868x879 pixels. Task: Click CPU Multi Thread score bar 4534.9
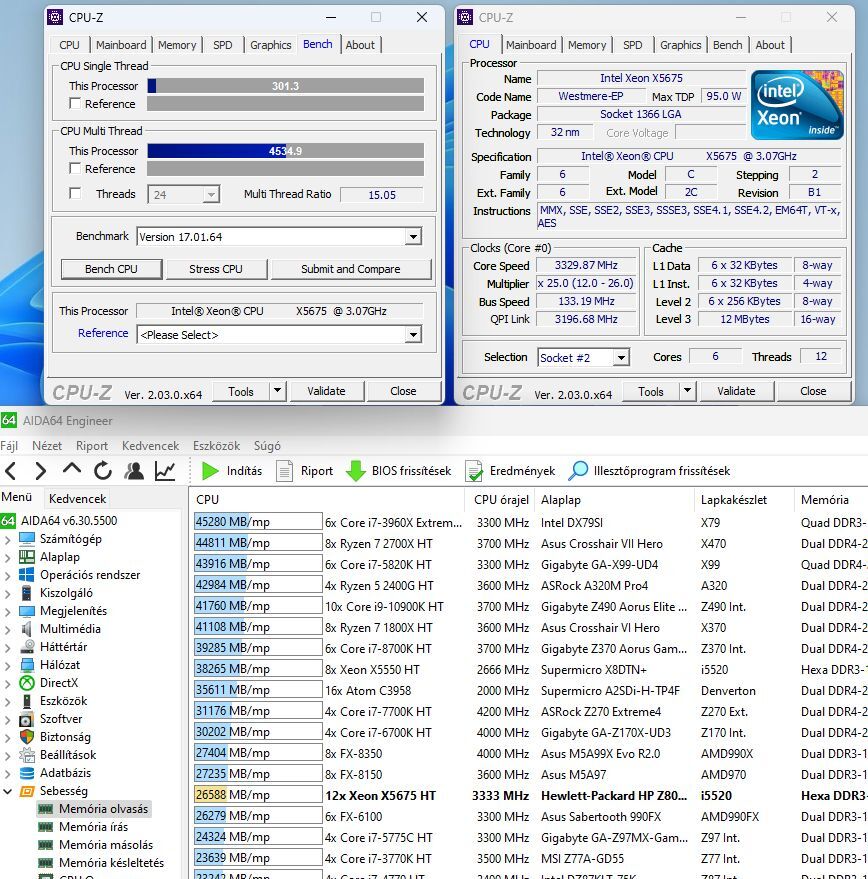[x=285, y=151]
